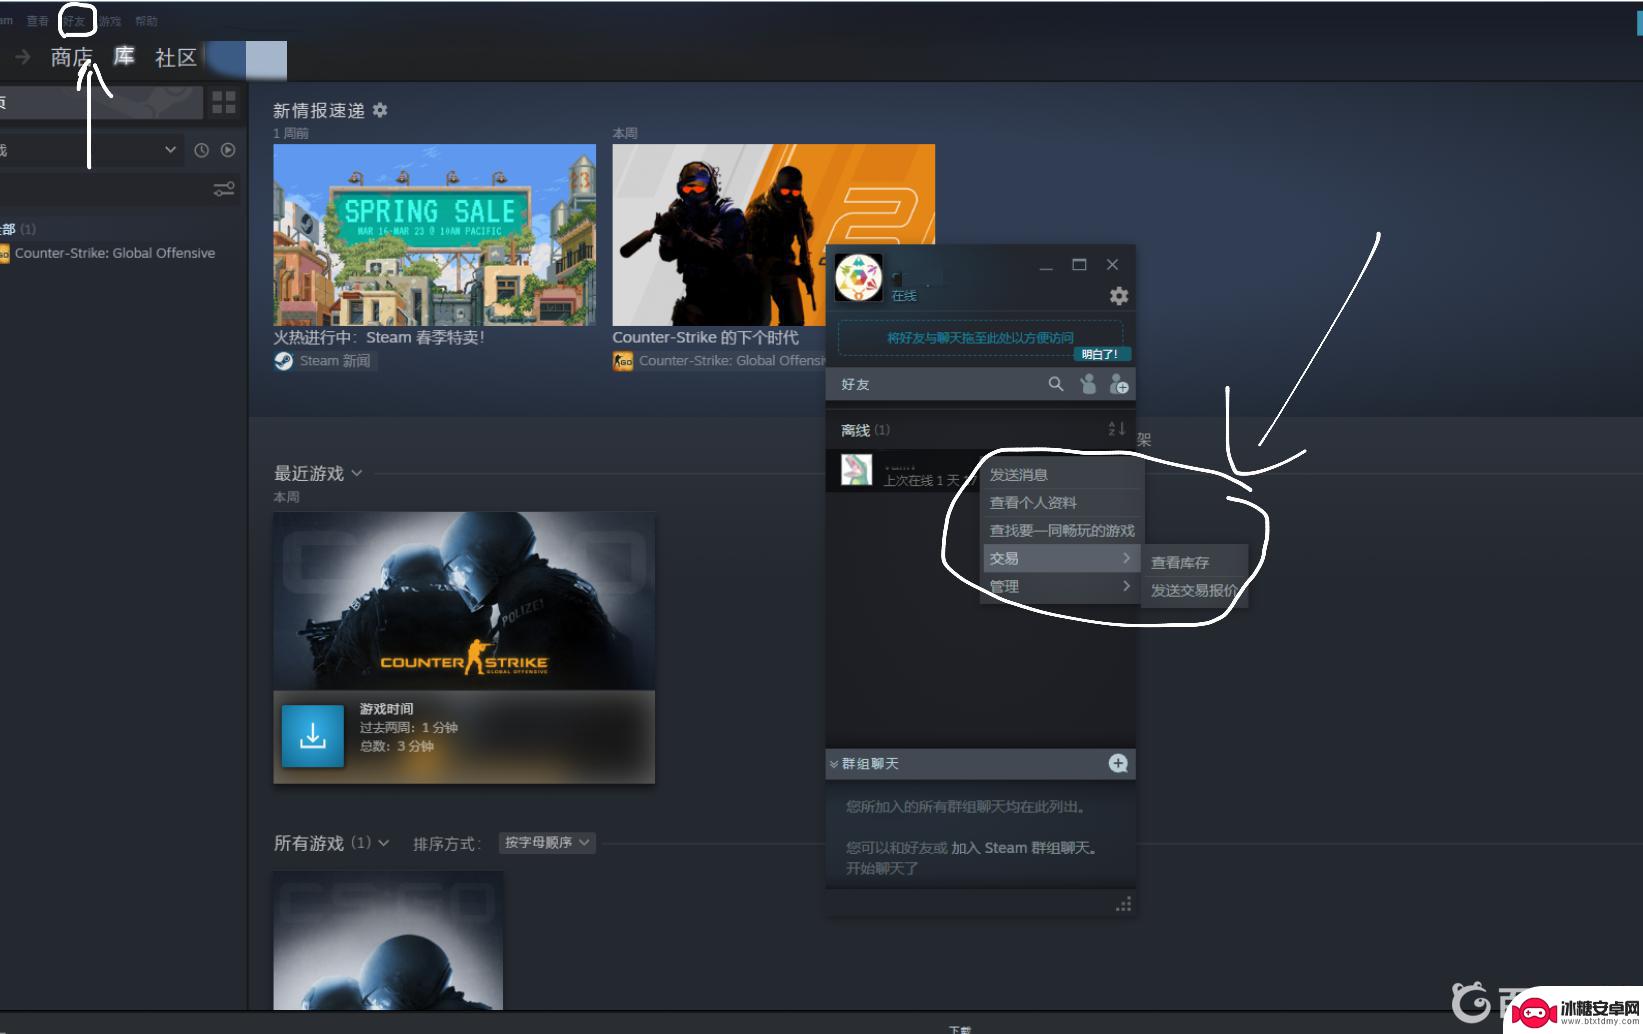Viewport: 1643px width, 1034px height.
Task: Open advanced library filter settings icon
Action: click(224, 188)
